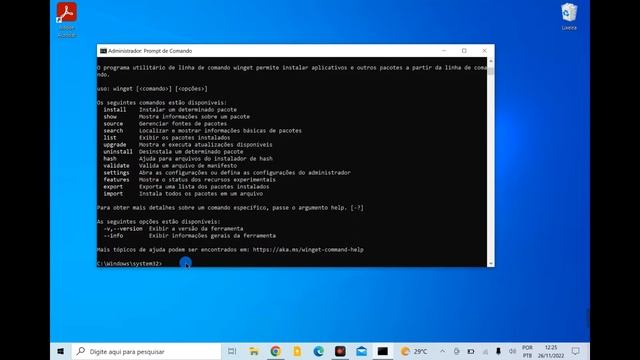Click the console vertical scrollbar thumb

point(491,71)
